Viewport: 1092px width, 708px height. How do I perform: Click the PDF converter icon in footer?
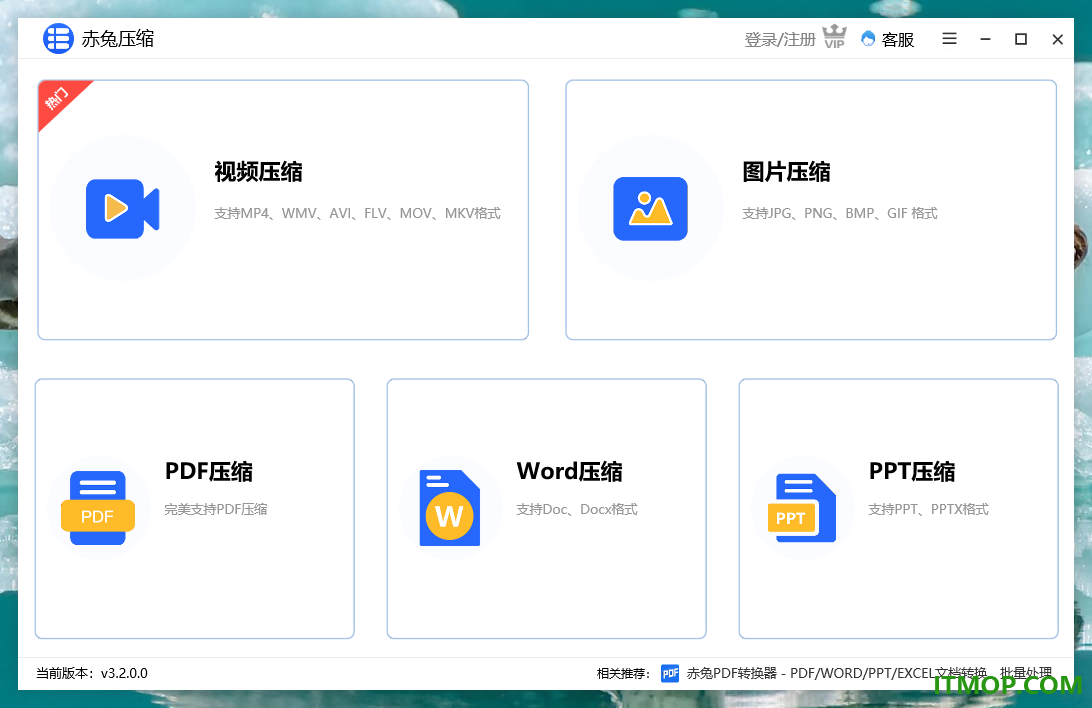[x=670, y=673]
